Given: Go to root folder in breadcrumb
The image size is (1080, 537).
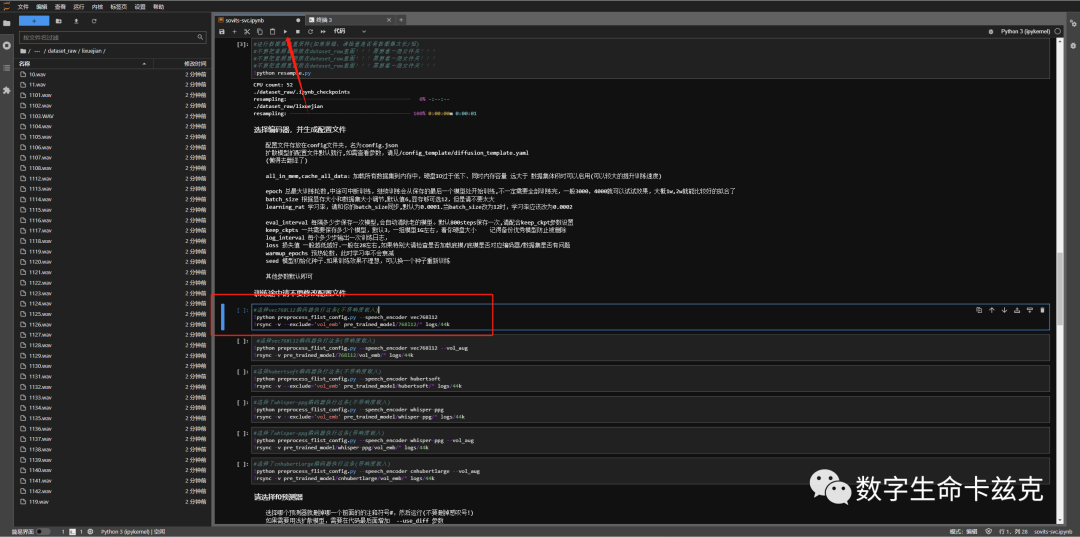Looking at the screenshot, I should (23, 51).
